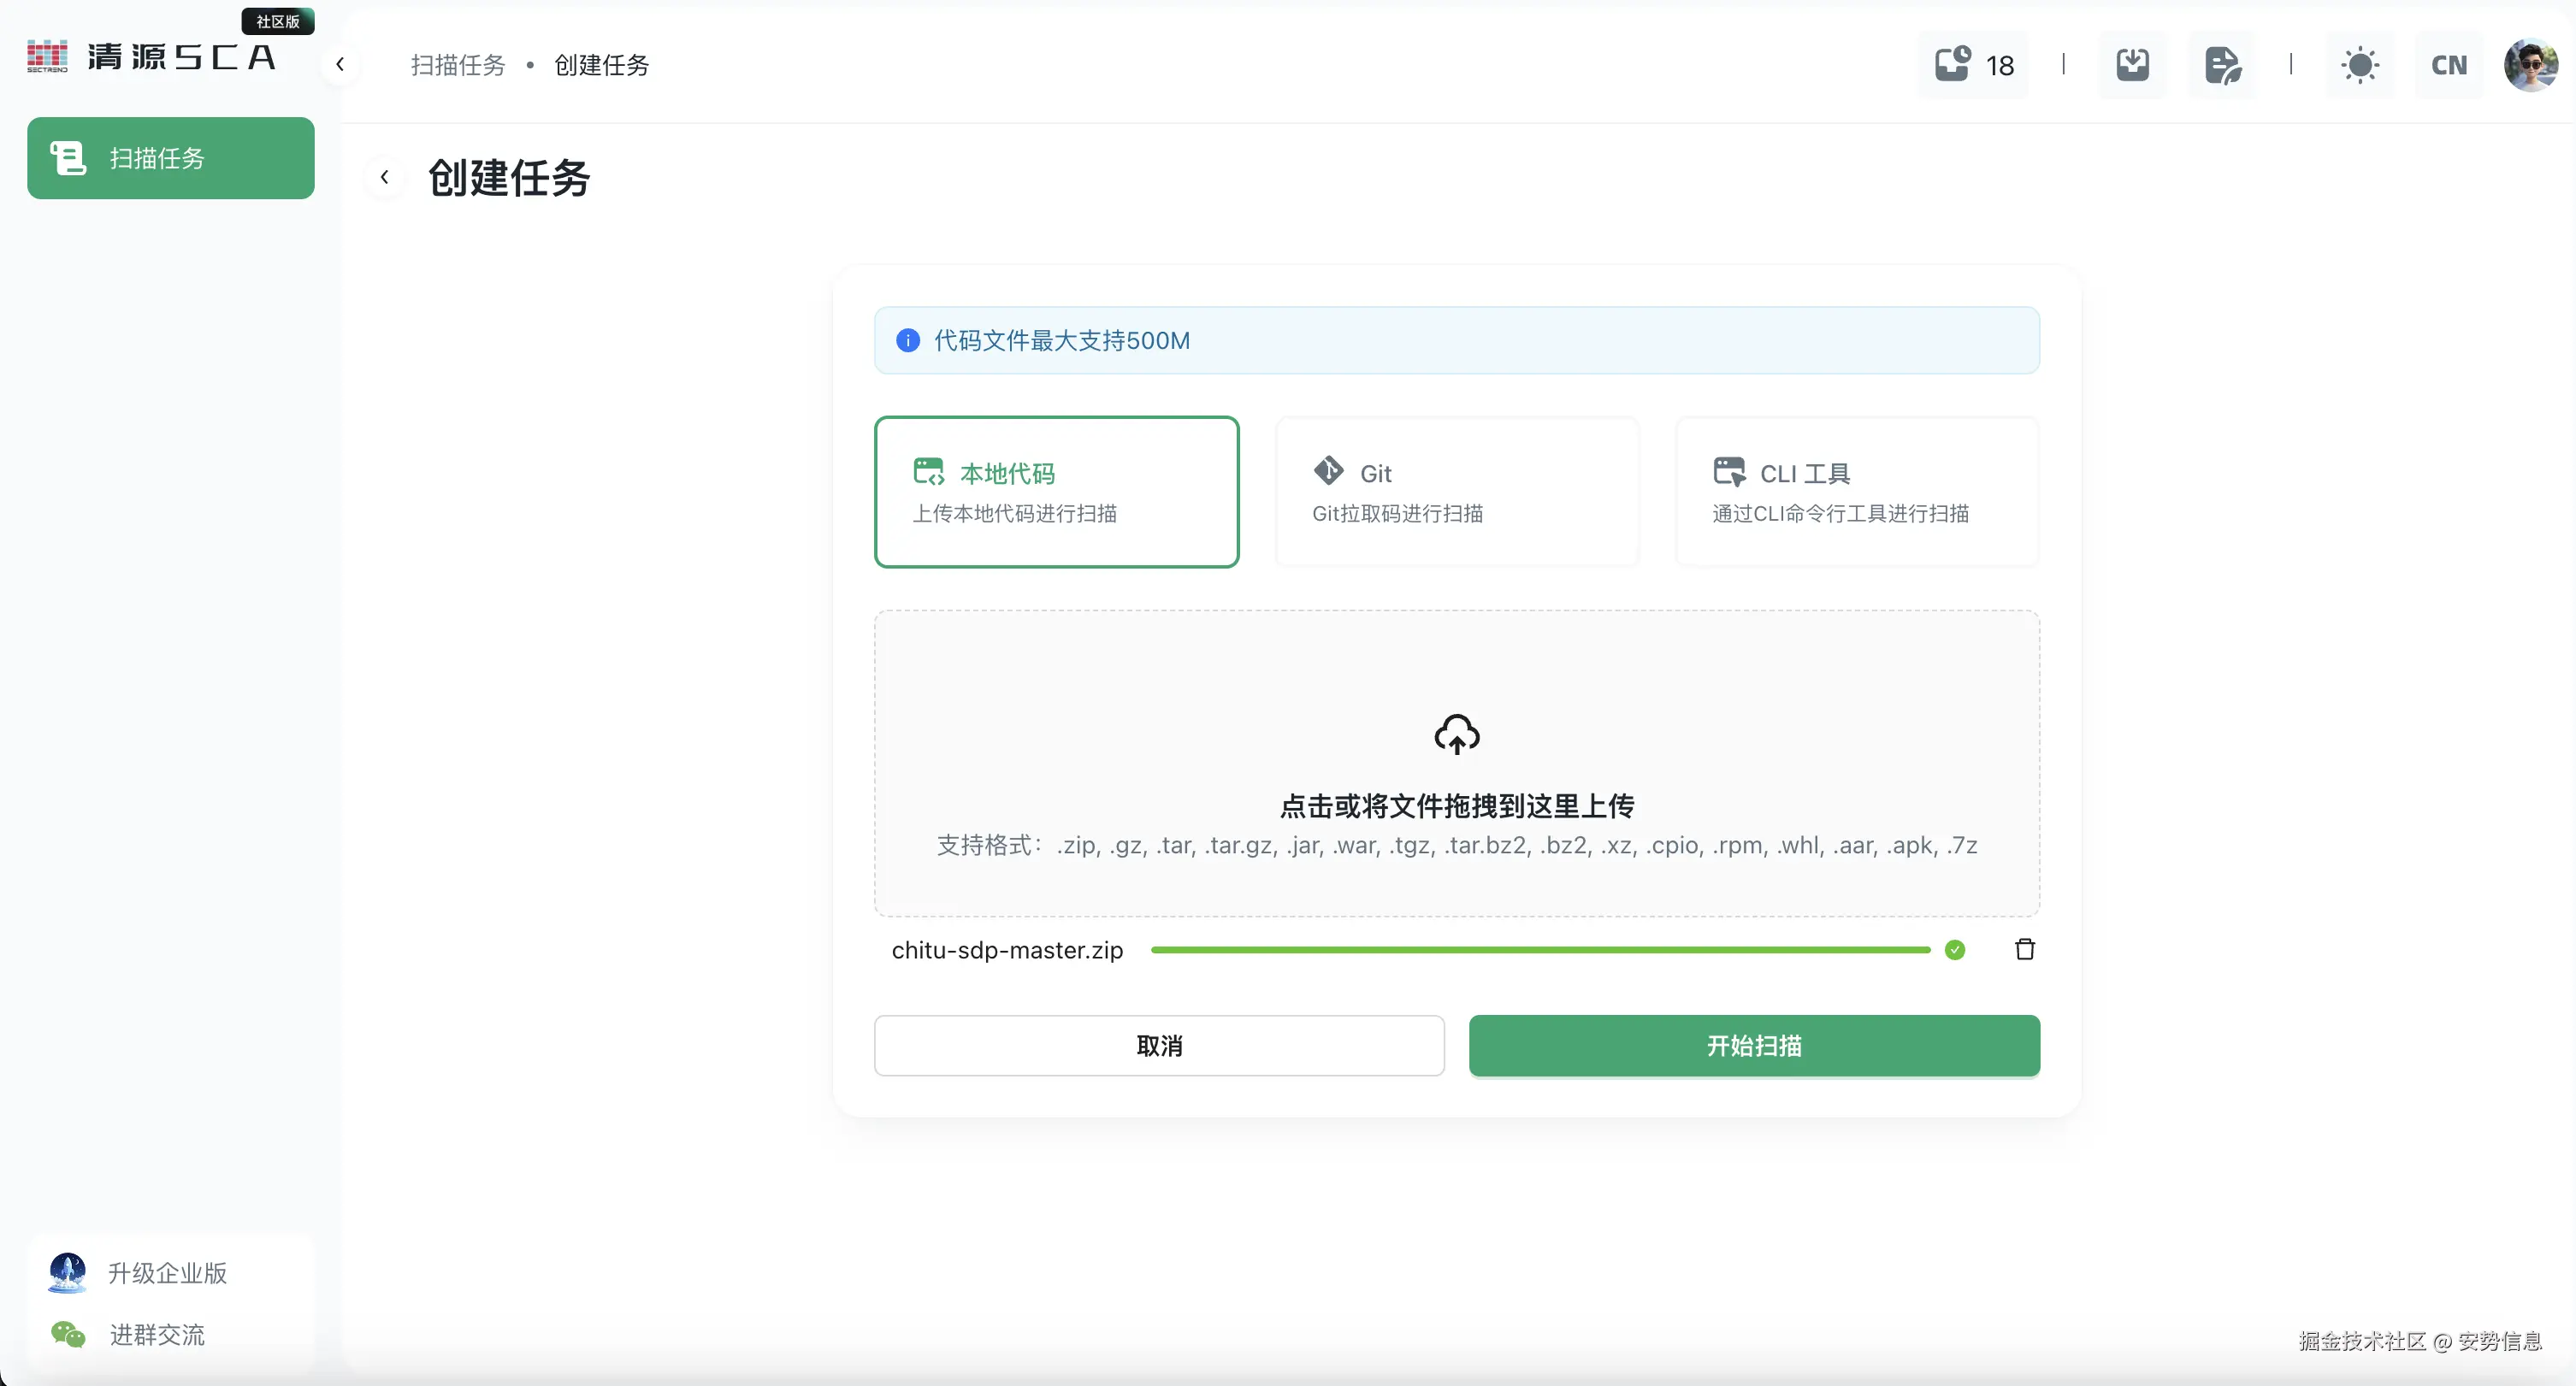Click 扫描任务 breadcrumb link

coord(458,65)
